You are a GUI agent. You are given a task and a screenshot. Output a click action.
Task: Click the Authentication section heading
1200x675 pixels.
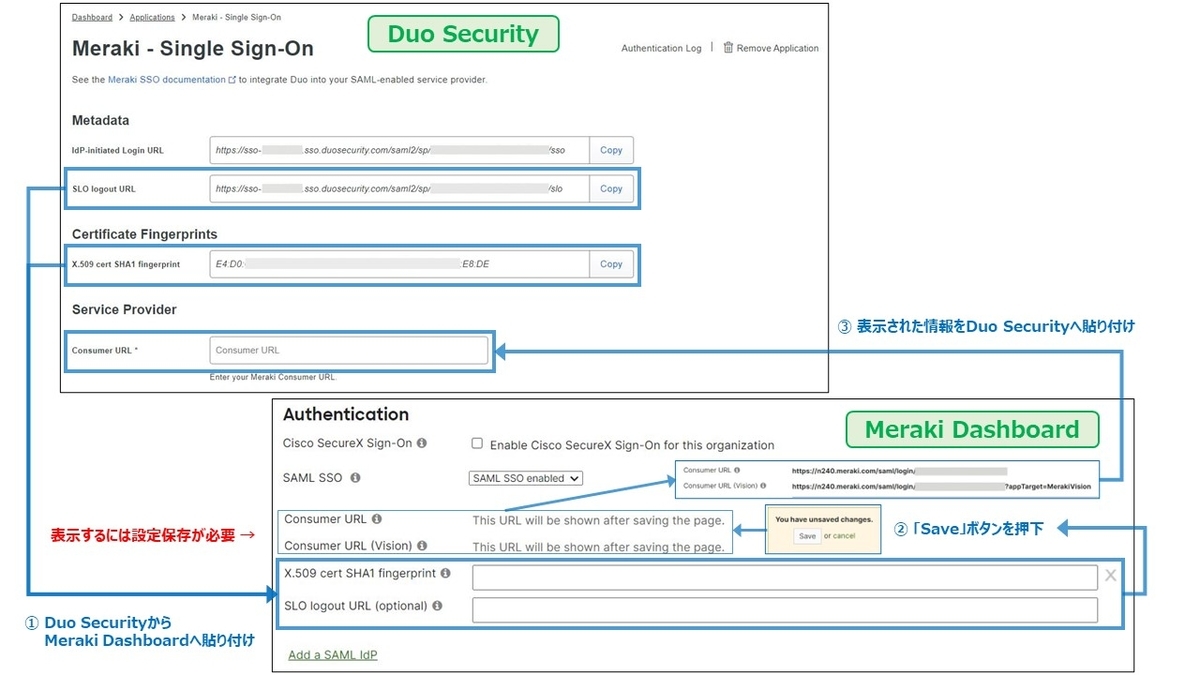tap(346, 414)
